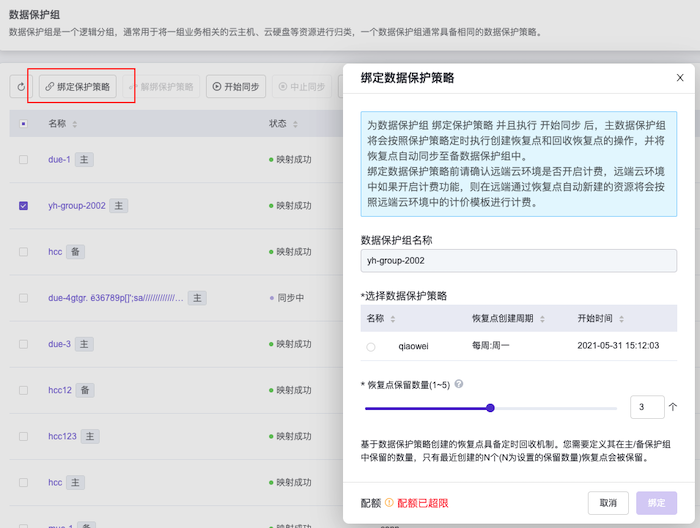Select the qiaowei policy radio button
The height and width of the screenshot is (528, 700).
pos(371,346)
